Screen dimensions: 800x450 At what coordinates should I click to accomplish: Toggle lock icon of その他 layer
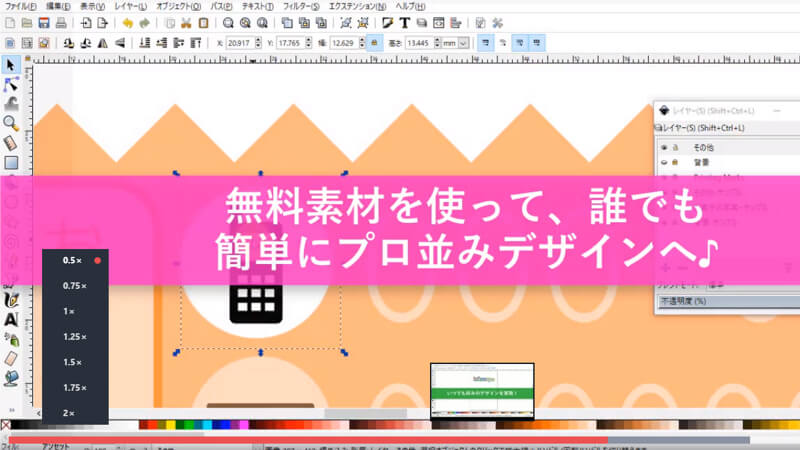676,147
